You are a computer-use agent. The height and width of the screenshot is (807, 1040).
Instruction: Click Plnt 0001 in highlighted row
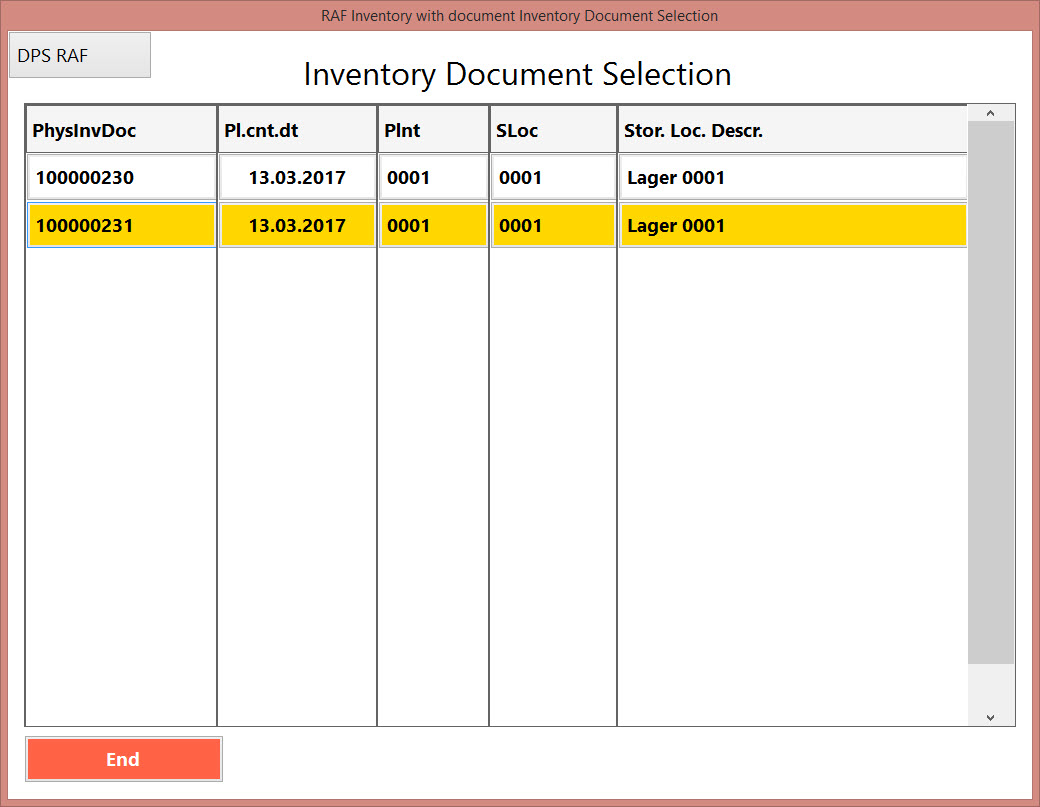coord(433,226)
